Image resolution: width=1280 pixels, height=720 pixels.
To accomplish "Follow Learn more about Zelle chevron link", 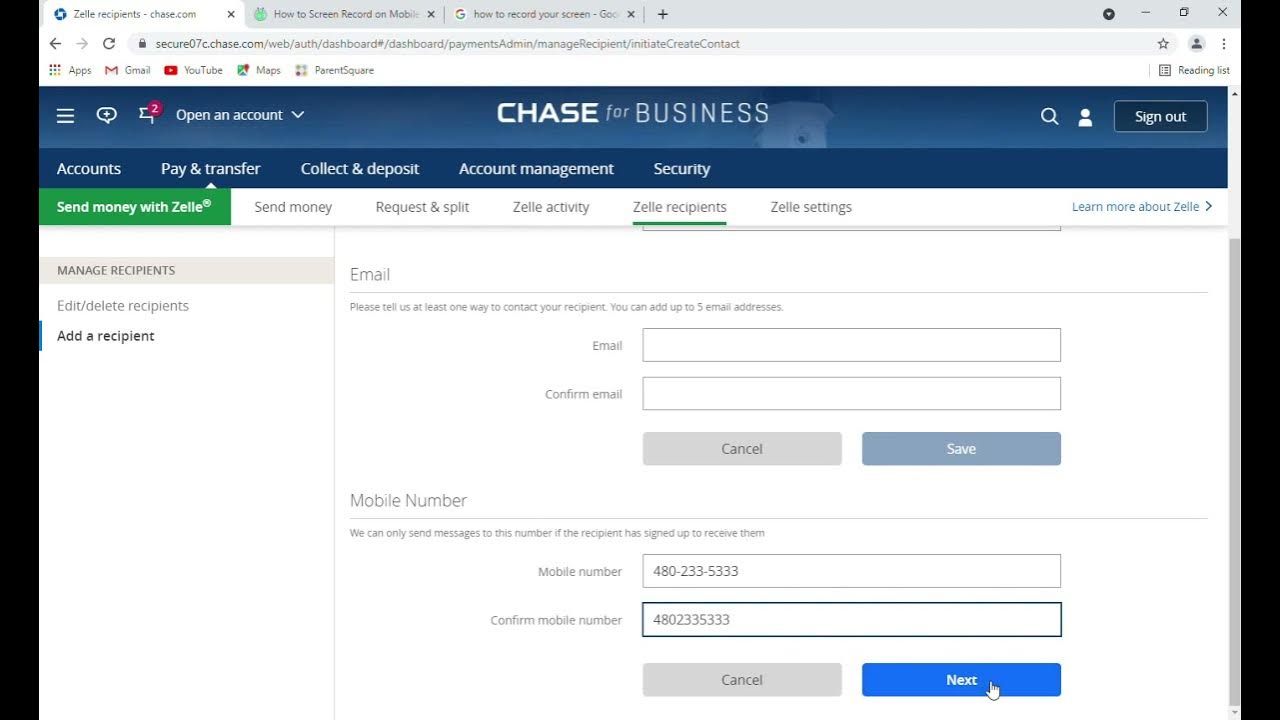I will pos(1142,207).
